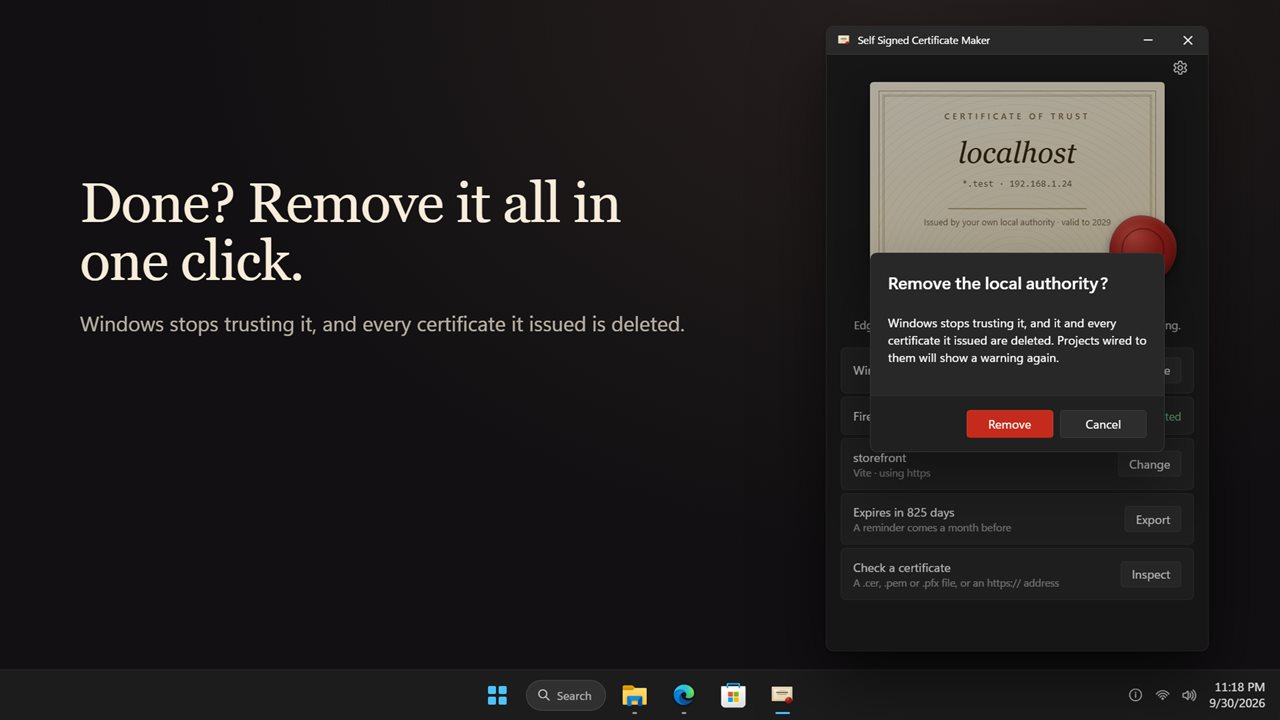1280x720 pixels.
Task: Click the 'Expires in 825 days' text
Action: tap(903, 512)
